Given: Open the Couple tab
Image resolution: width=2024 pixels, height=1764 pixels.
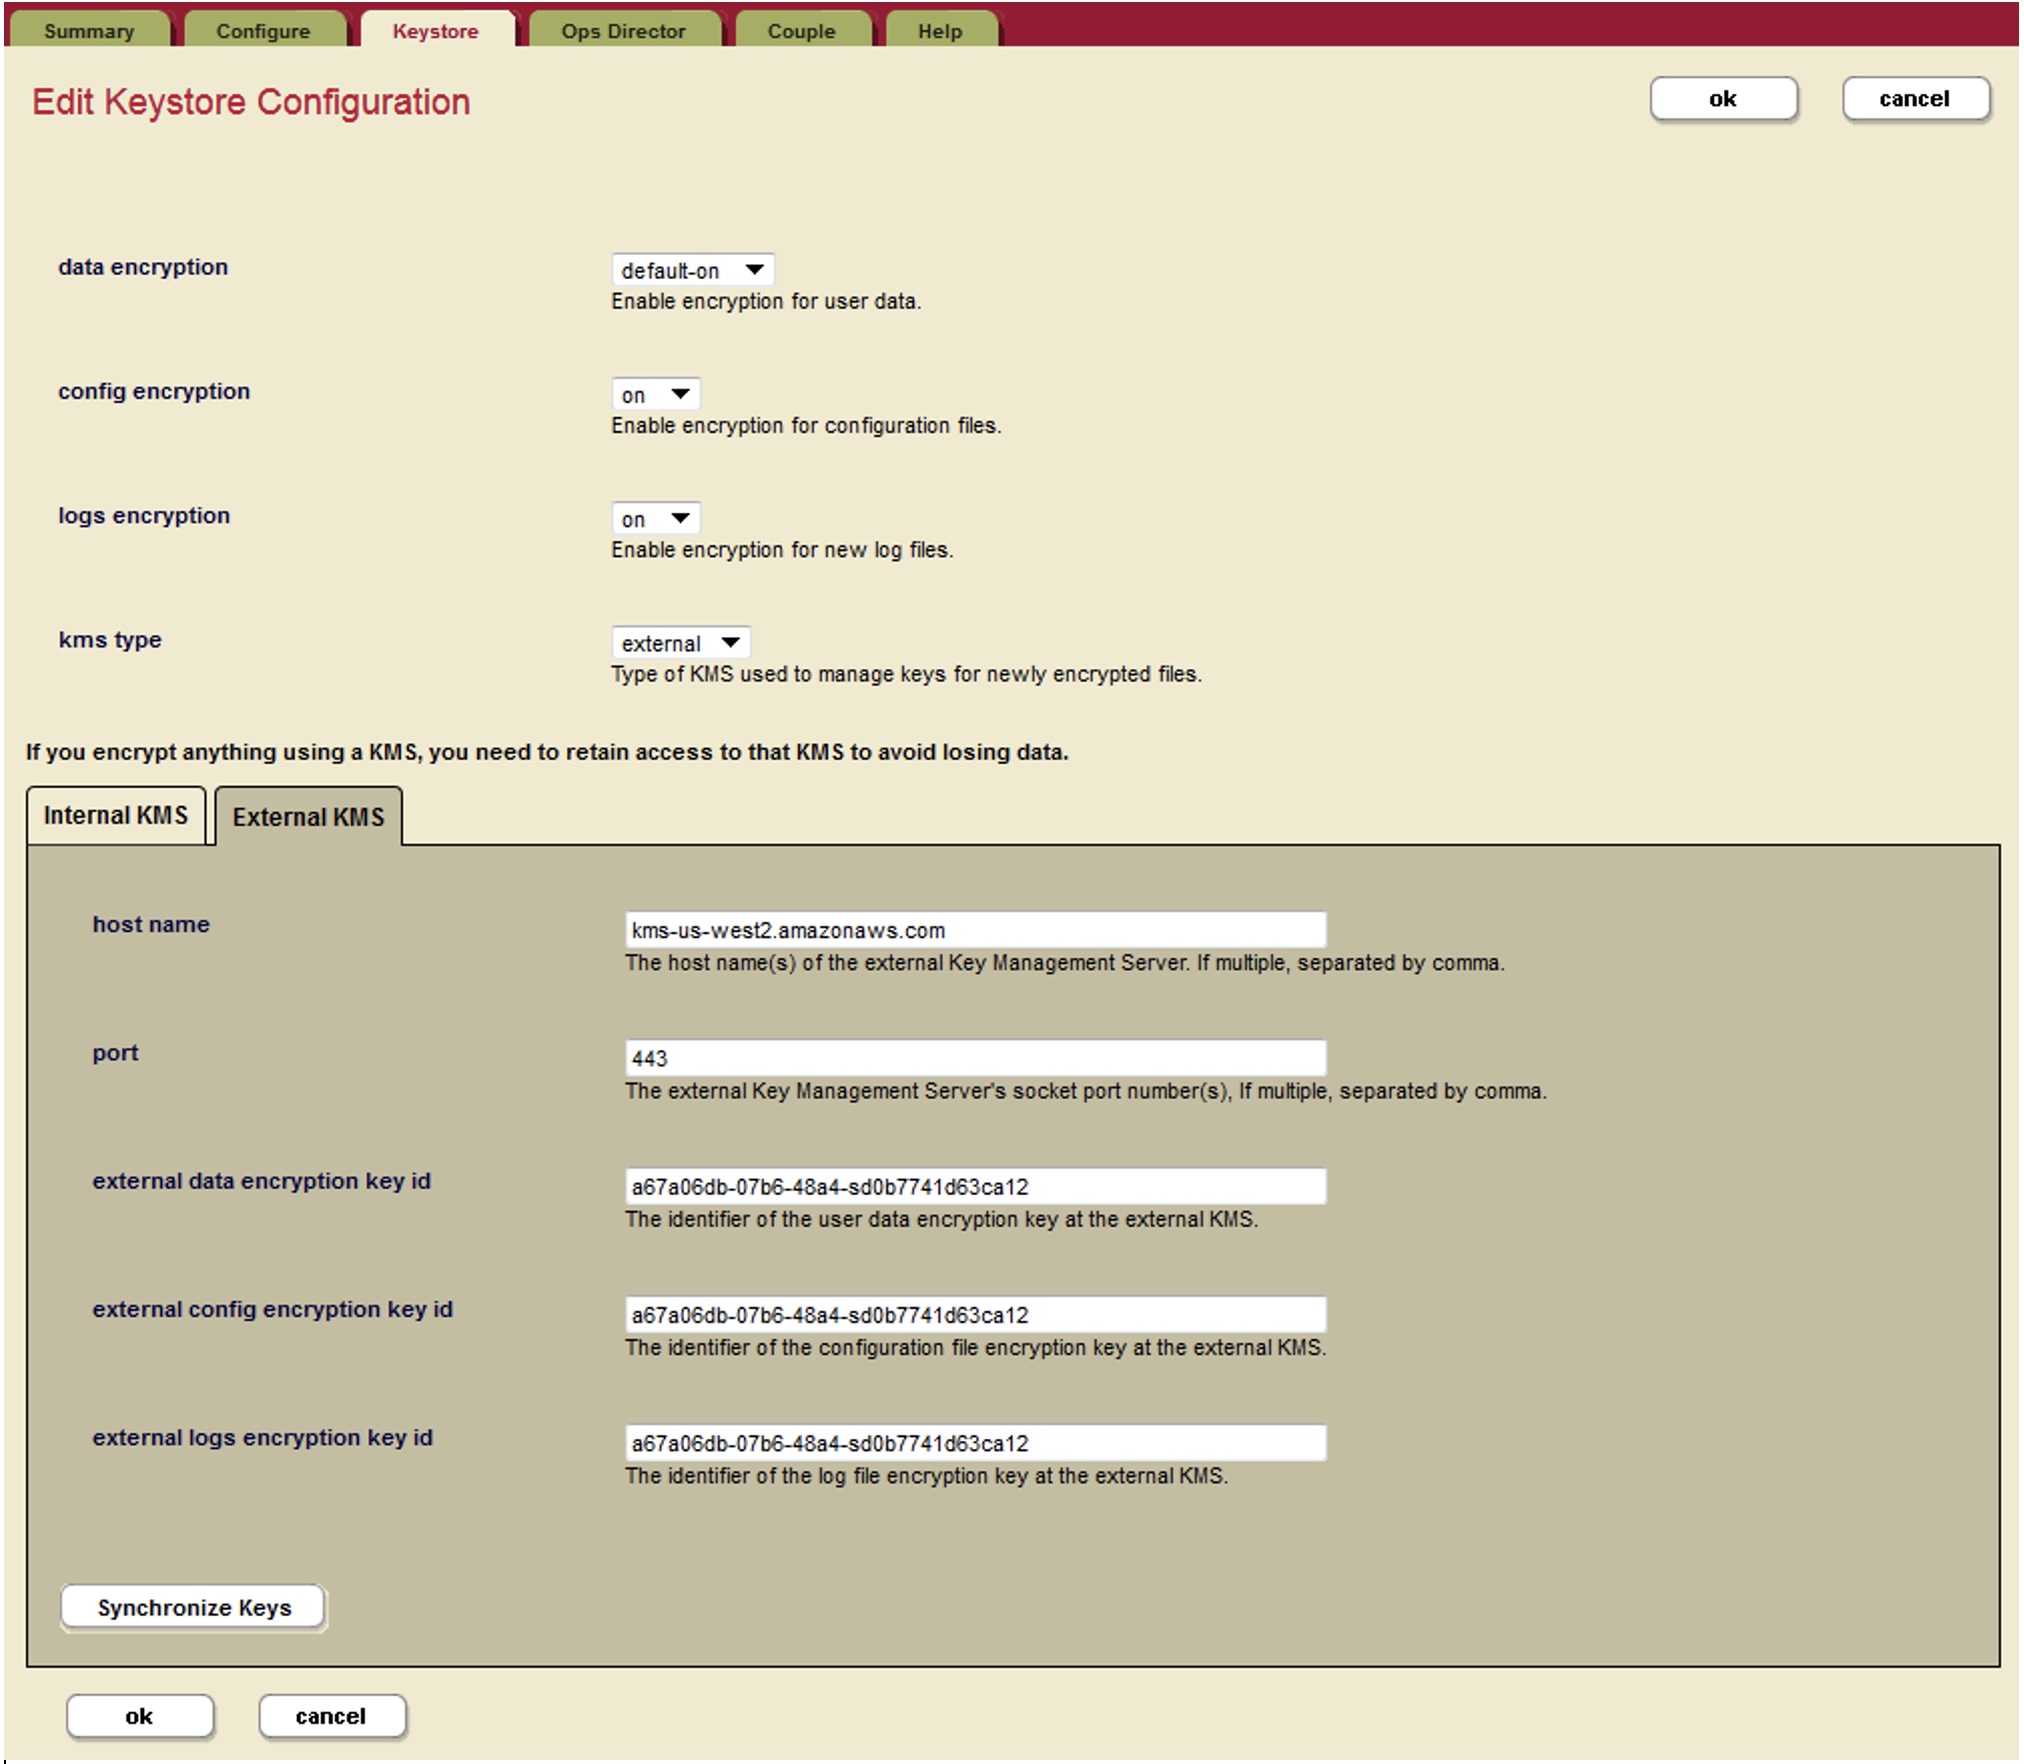Looking at the screenshot, I should (801, 30).
